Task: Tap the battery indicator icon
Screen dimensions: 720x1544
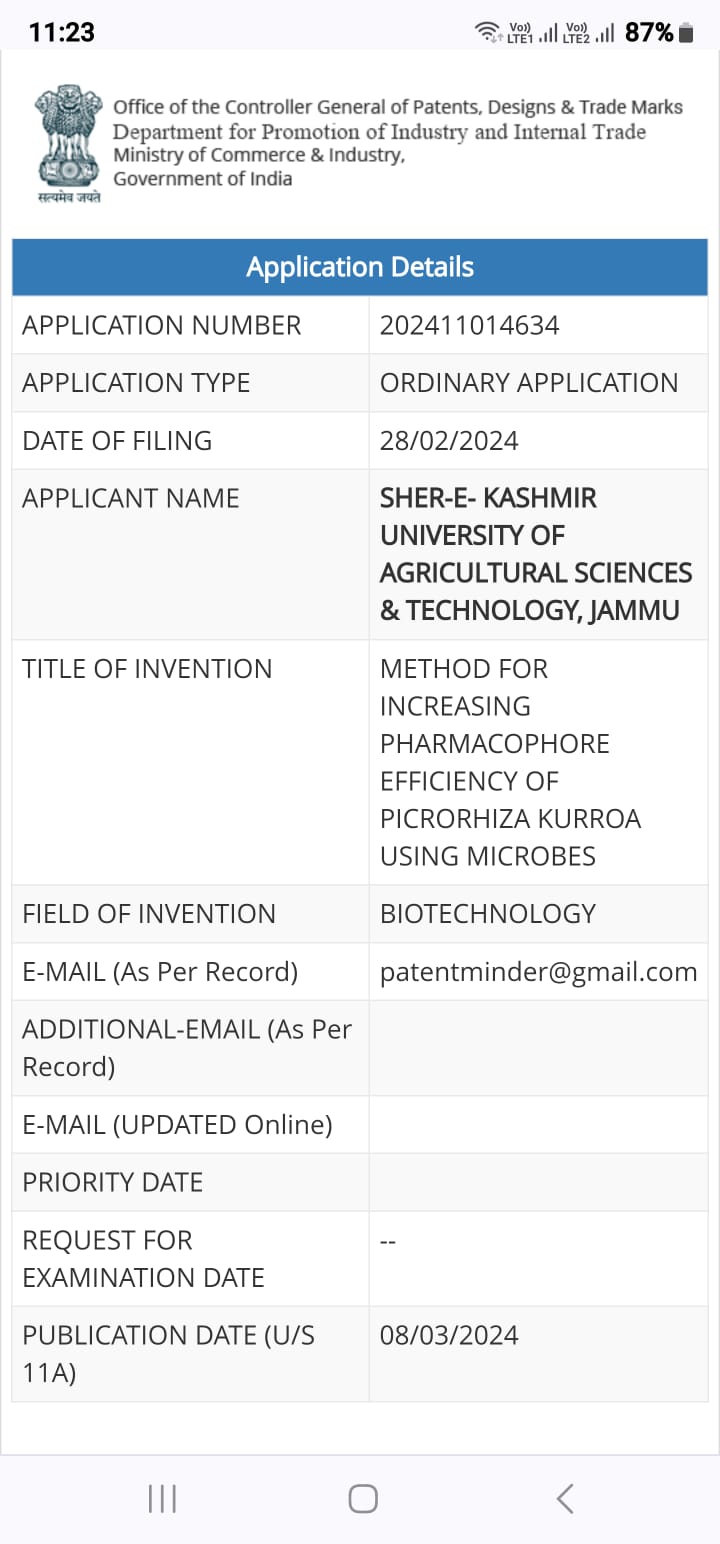Action: tap(686, 33)
